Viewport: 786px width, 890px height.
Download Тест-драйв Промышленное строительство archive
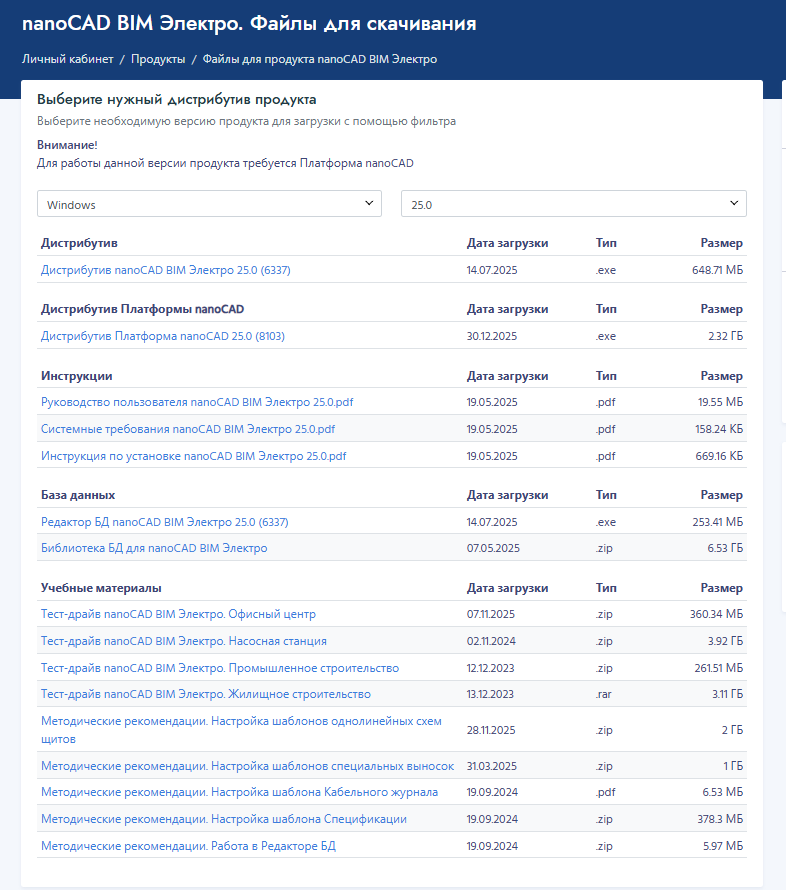pyautogui.click(x=219, y=668)
